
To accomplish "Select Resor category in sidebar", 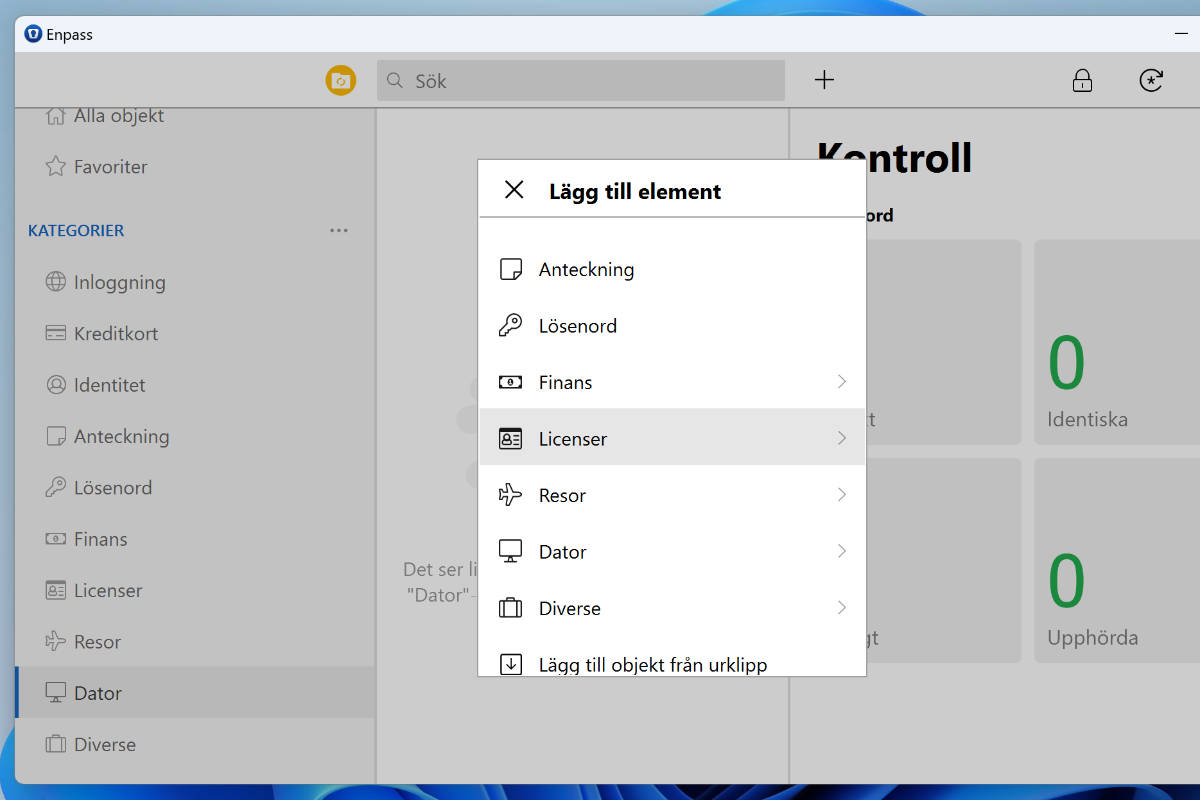I will [195, 642].
